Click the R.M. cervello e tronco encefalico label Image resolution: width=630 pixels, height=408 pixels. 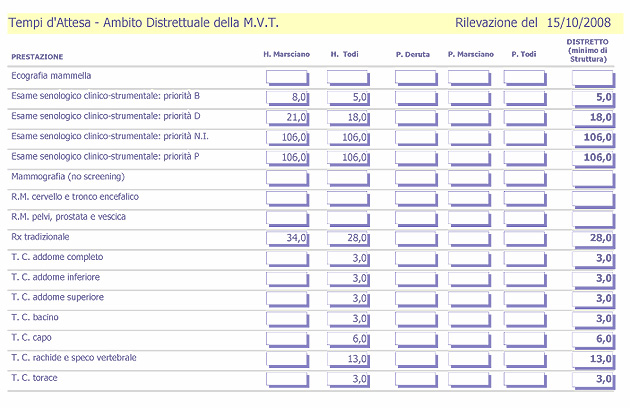click(x=74, y=197)
